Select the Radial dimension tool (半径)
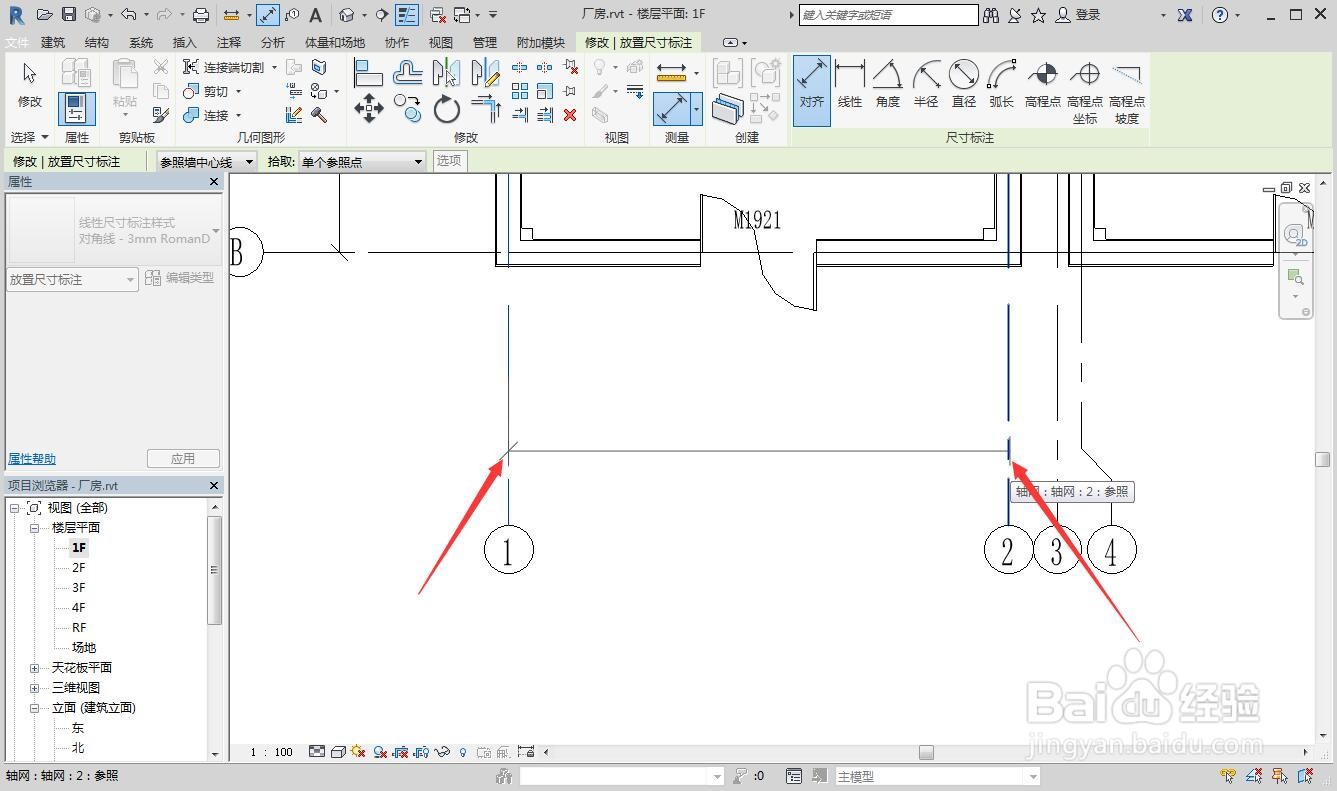Image resolution: width=1337 pixels, height=791 pixels. [x=926, y=85]
